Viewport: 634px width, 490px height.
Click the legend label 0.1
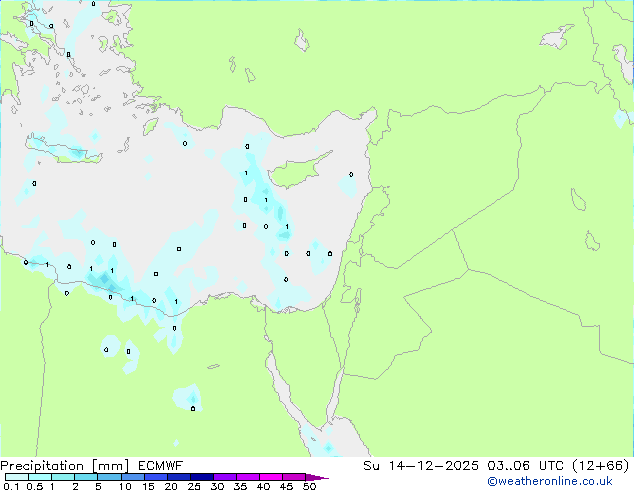coord(11,486)
